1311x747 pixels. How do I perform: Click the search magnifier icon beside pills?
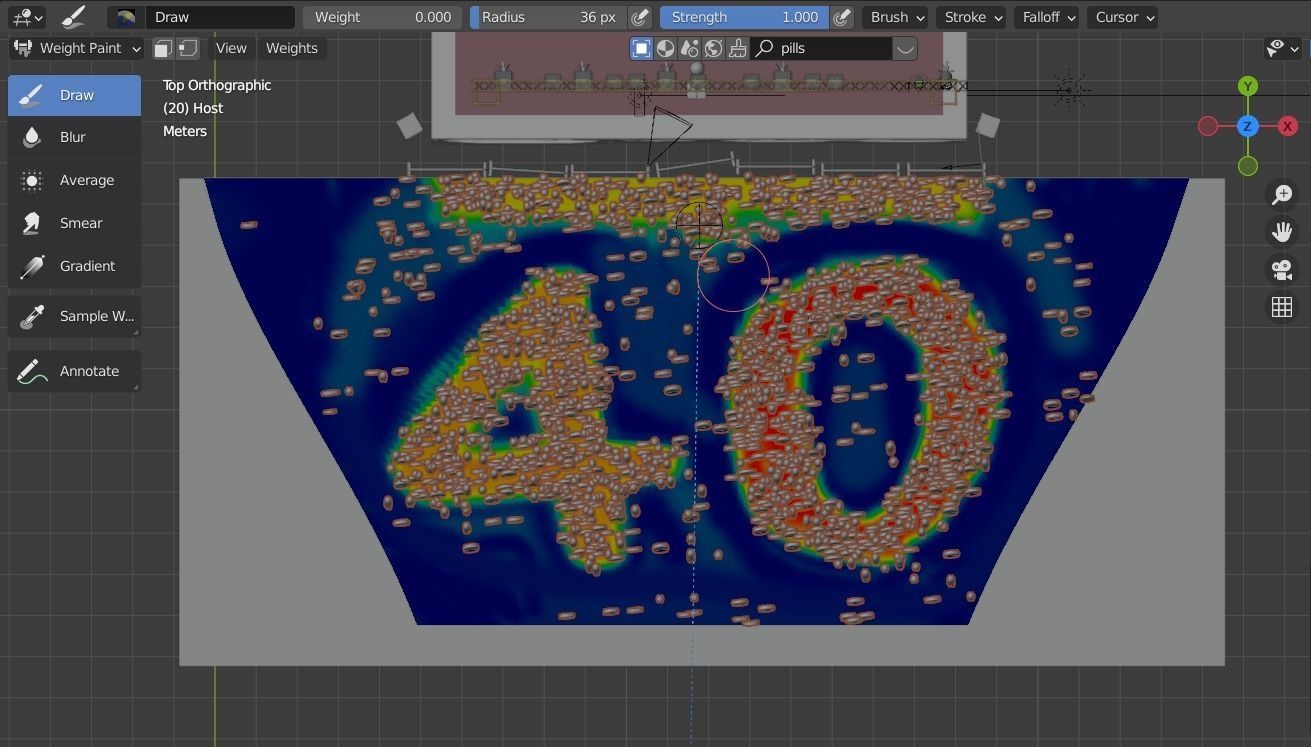[x=765, y=48]
